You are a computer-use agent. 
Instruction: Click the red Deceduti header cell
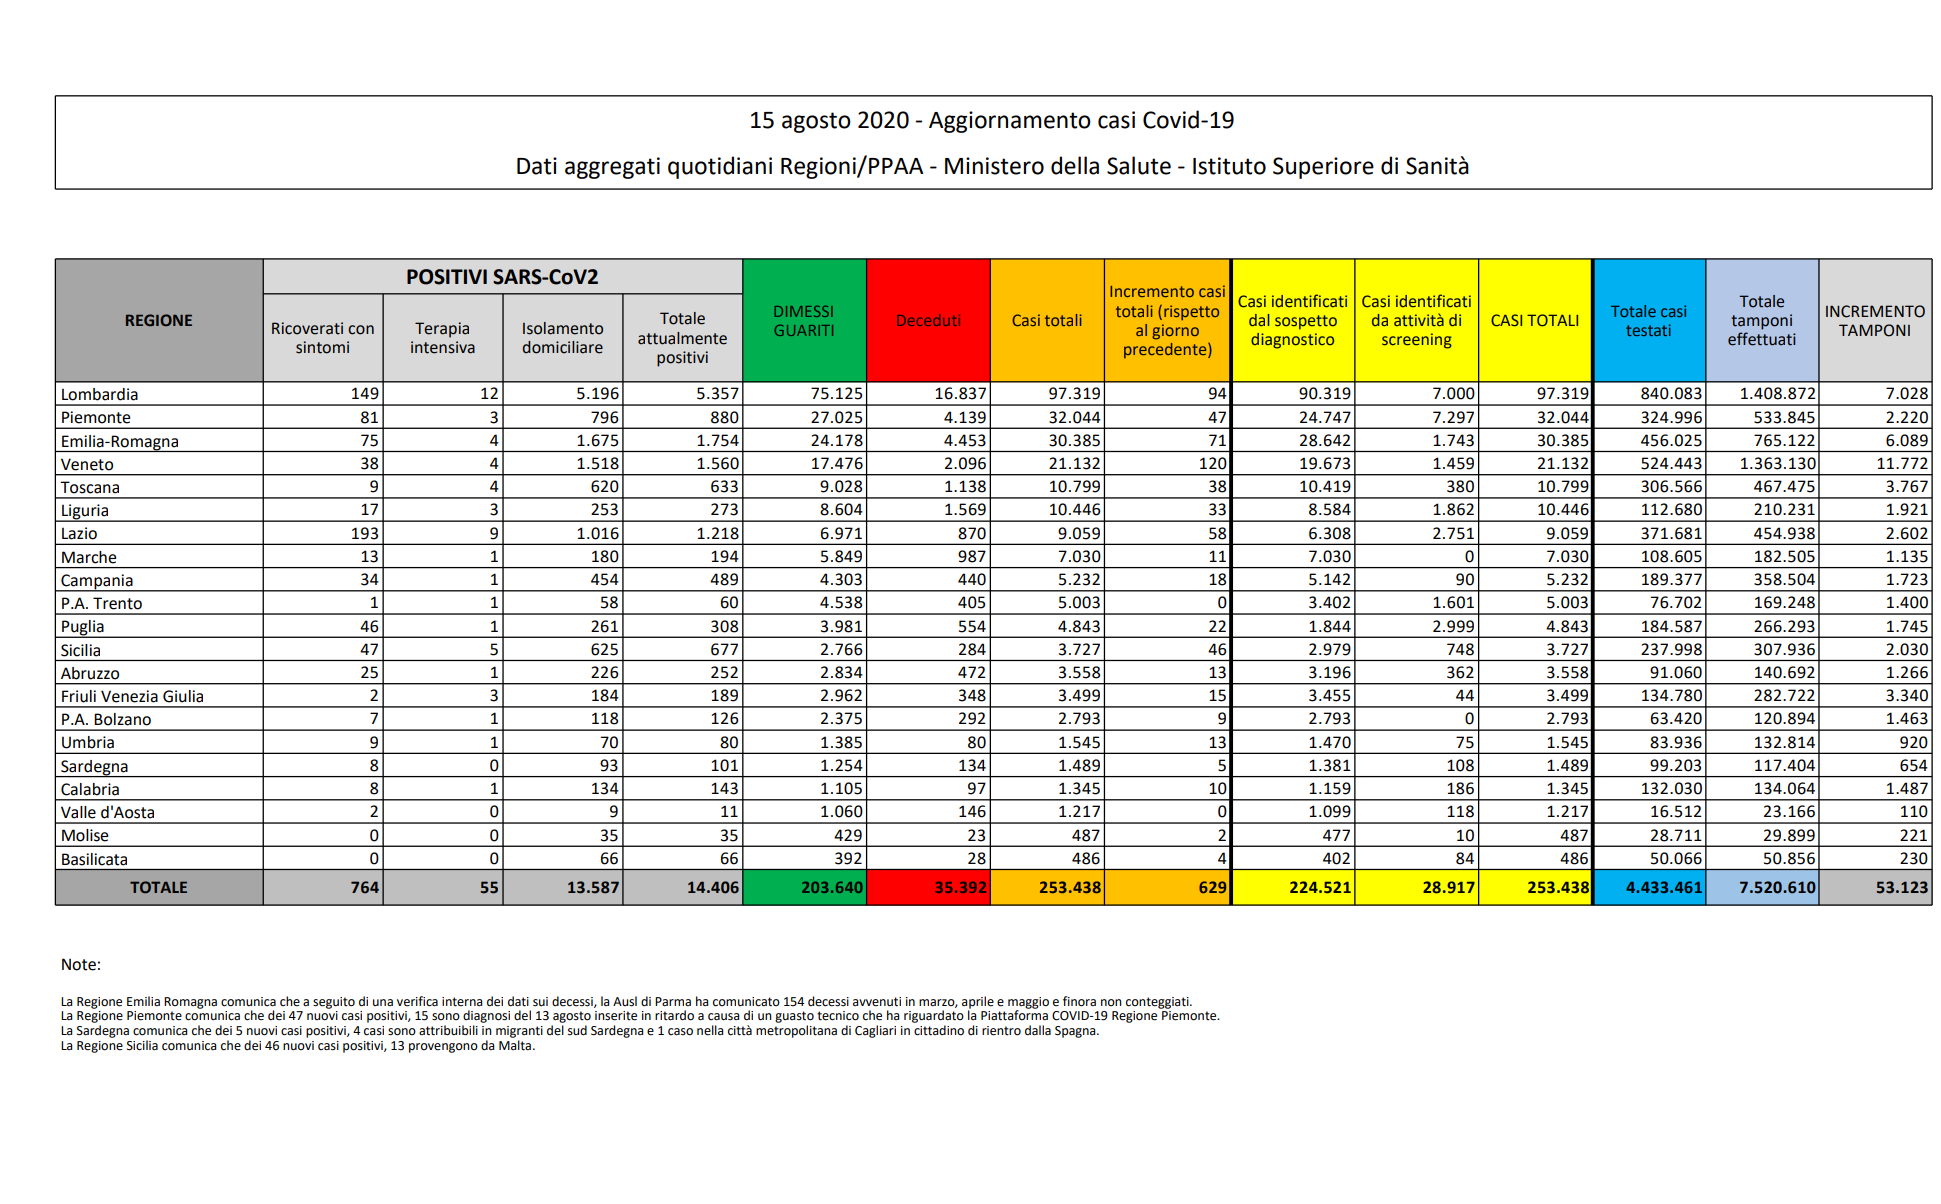click(928, 320)
